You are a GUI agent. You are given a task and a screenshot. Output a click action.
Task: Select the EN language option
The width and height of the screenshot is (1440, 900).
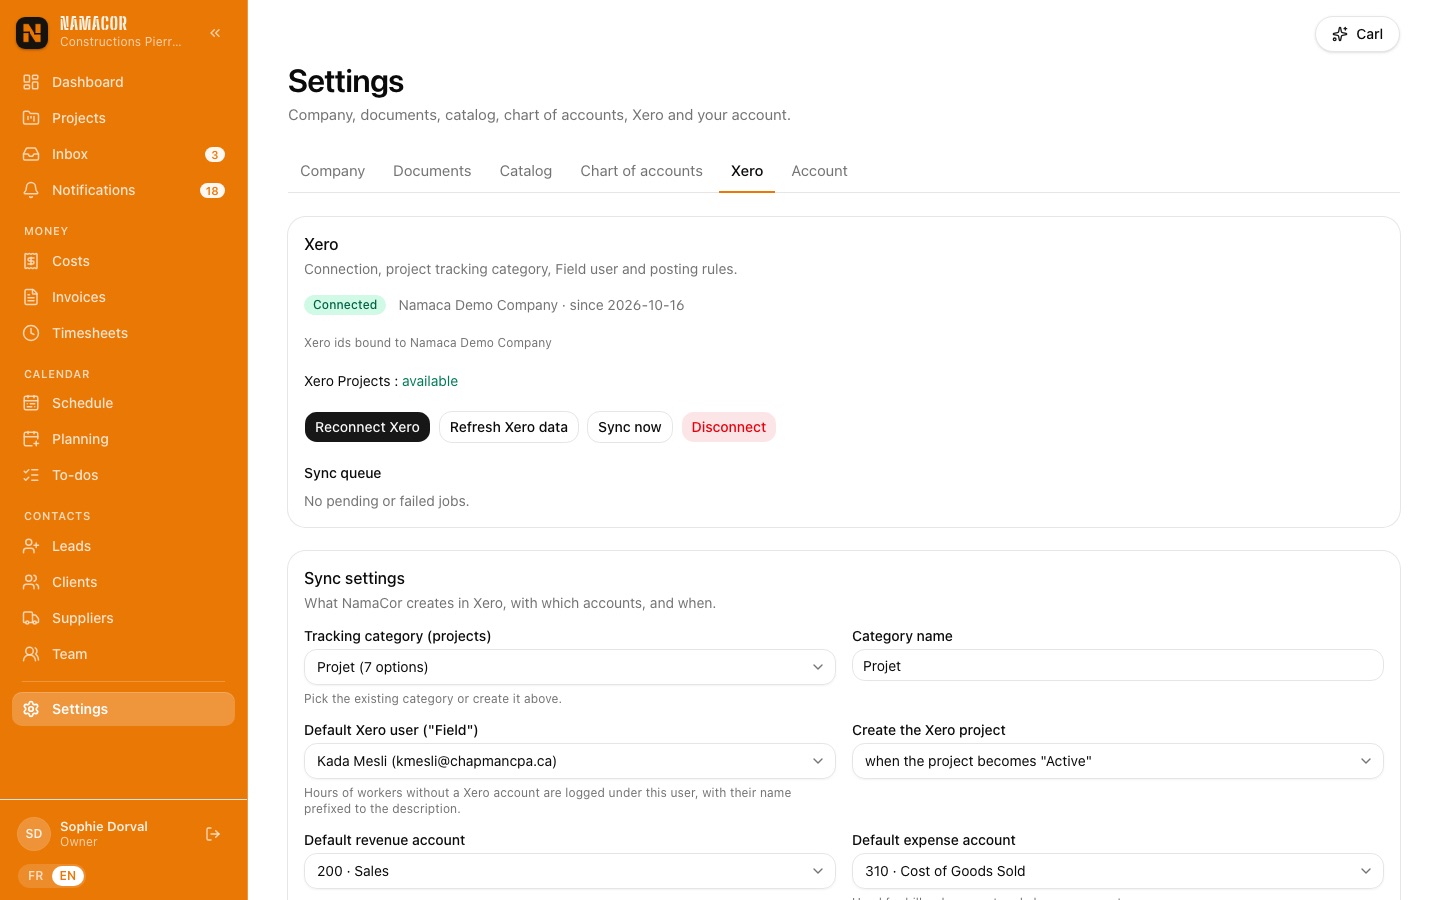click(68, 876)
